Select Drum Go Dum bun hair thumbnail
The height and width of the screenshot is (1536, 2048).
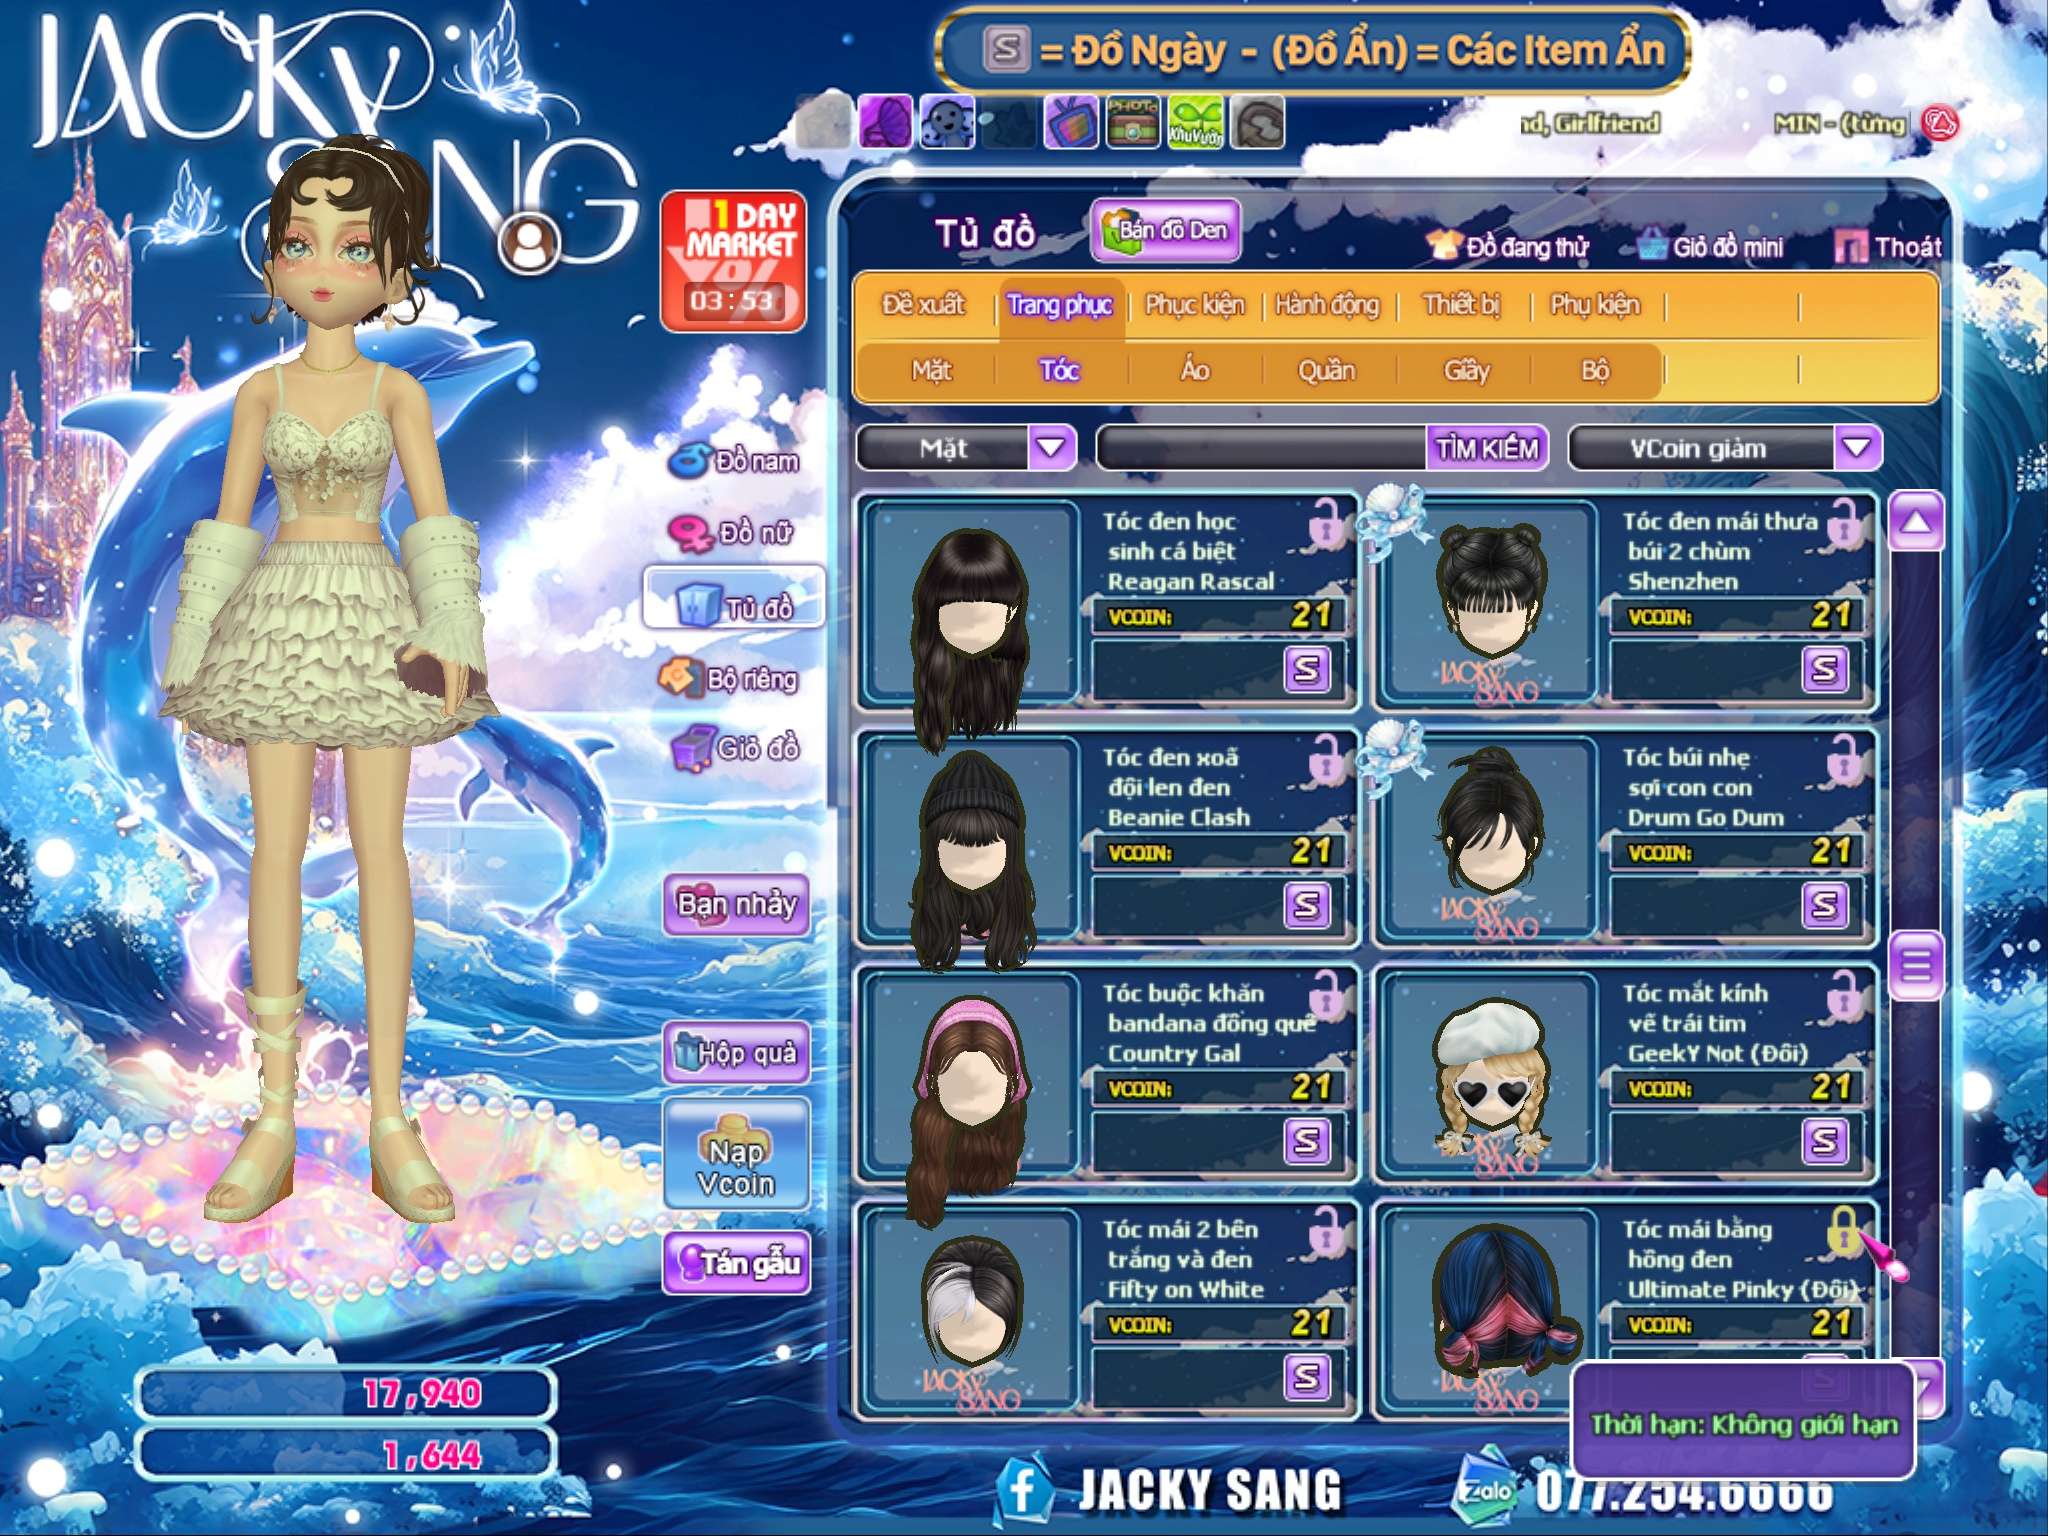click(x=1490, y=840)
